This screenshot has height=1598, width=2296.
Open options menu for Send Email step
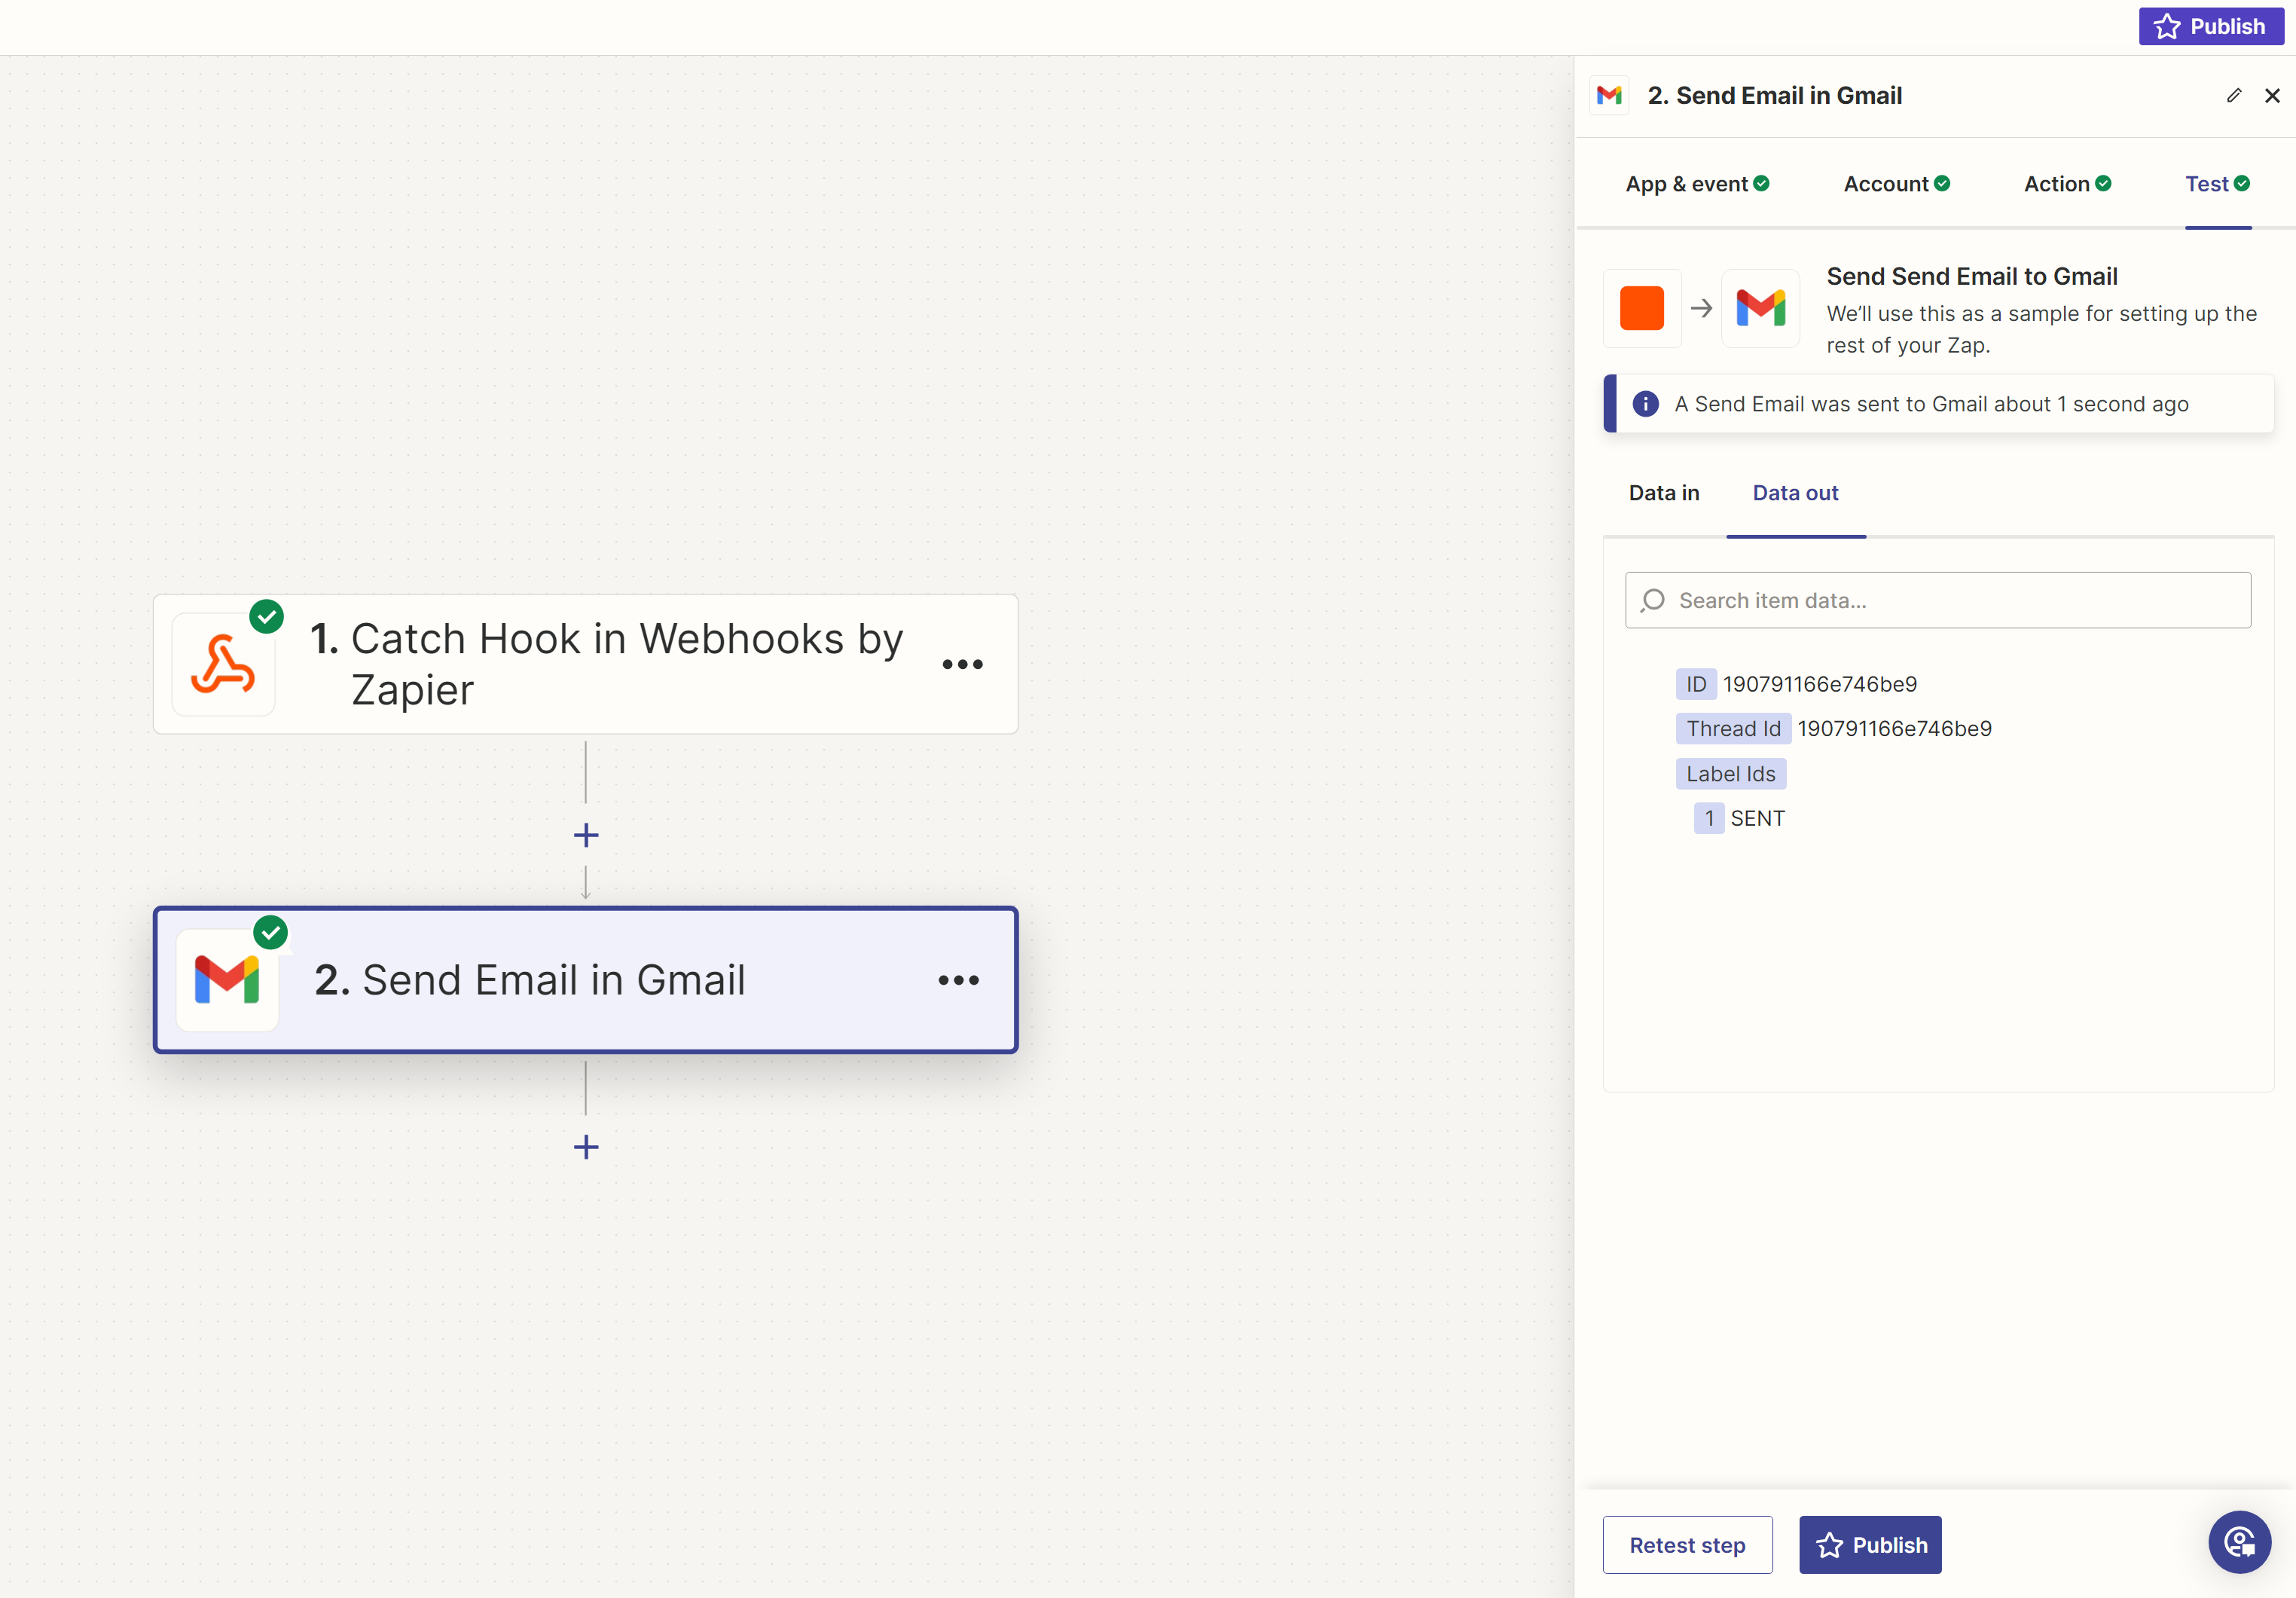pyautogui.click(x=958, y=980)
